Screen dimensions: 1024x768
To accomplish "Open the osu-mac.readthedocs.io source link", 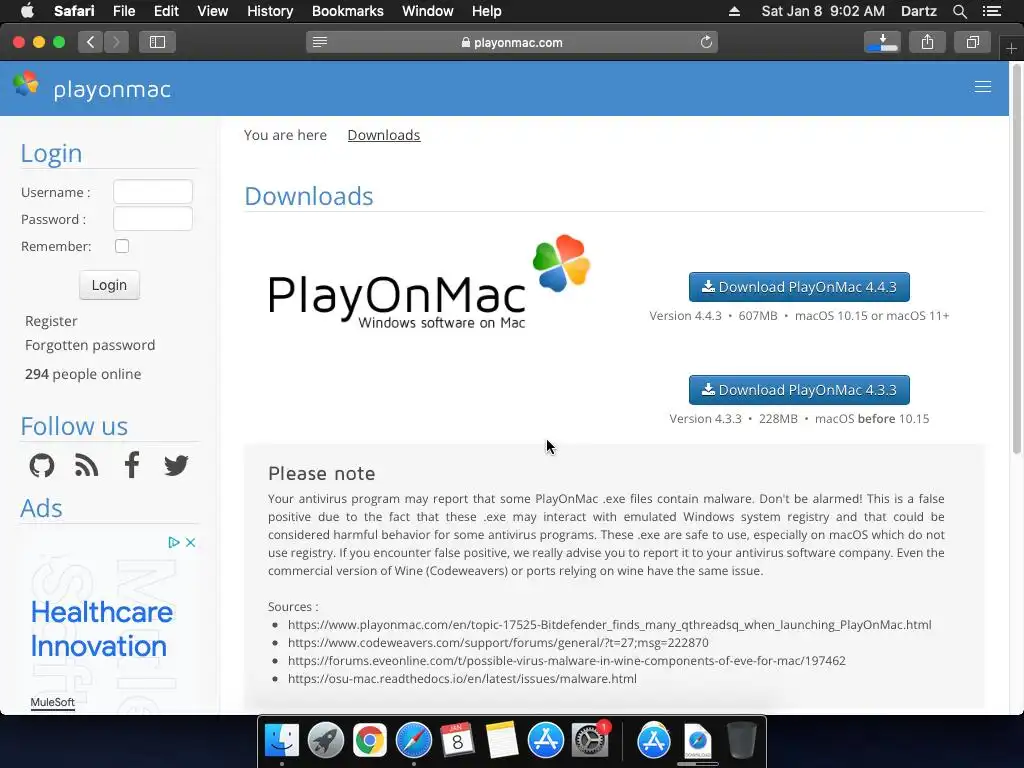I will point(462,679).
